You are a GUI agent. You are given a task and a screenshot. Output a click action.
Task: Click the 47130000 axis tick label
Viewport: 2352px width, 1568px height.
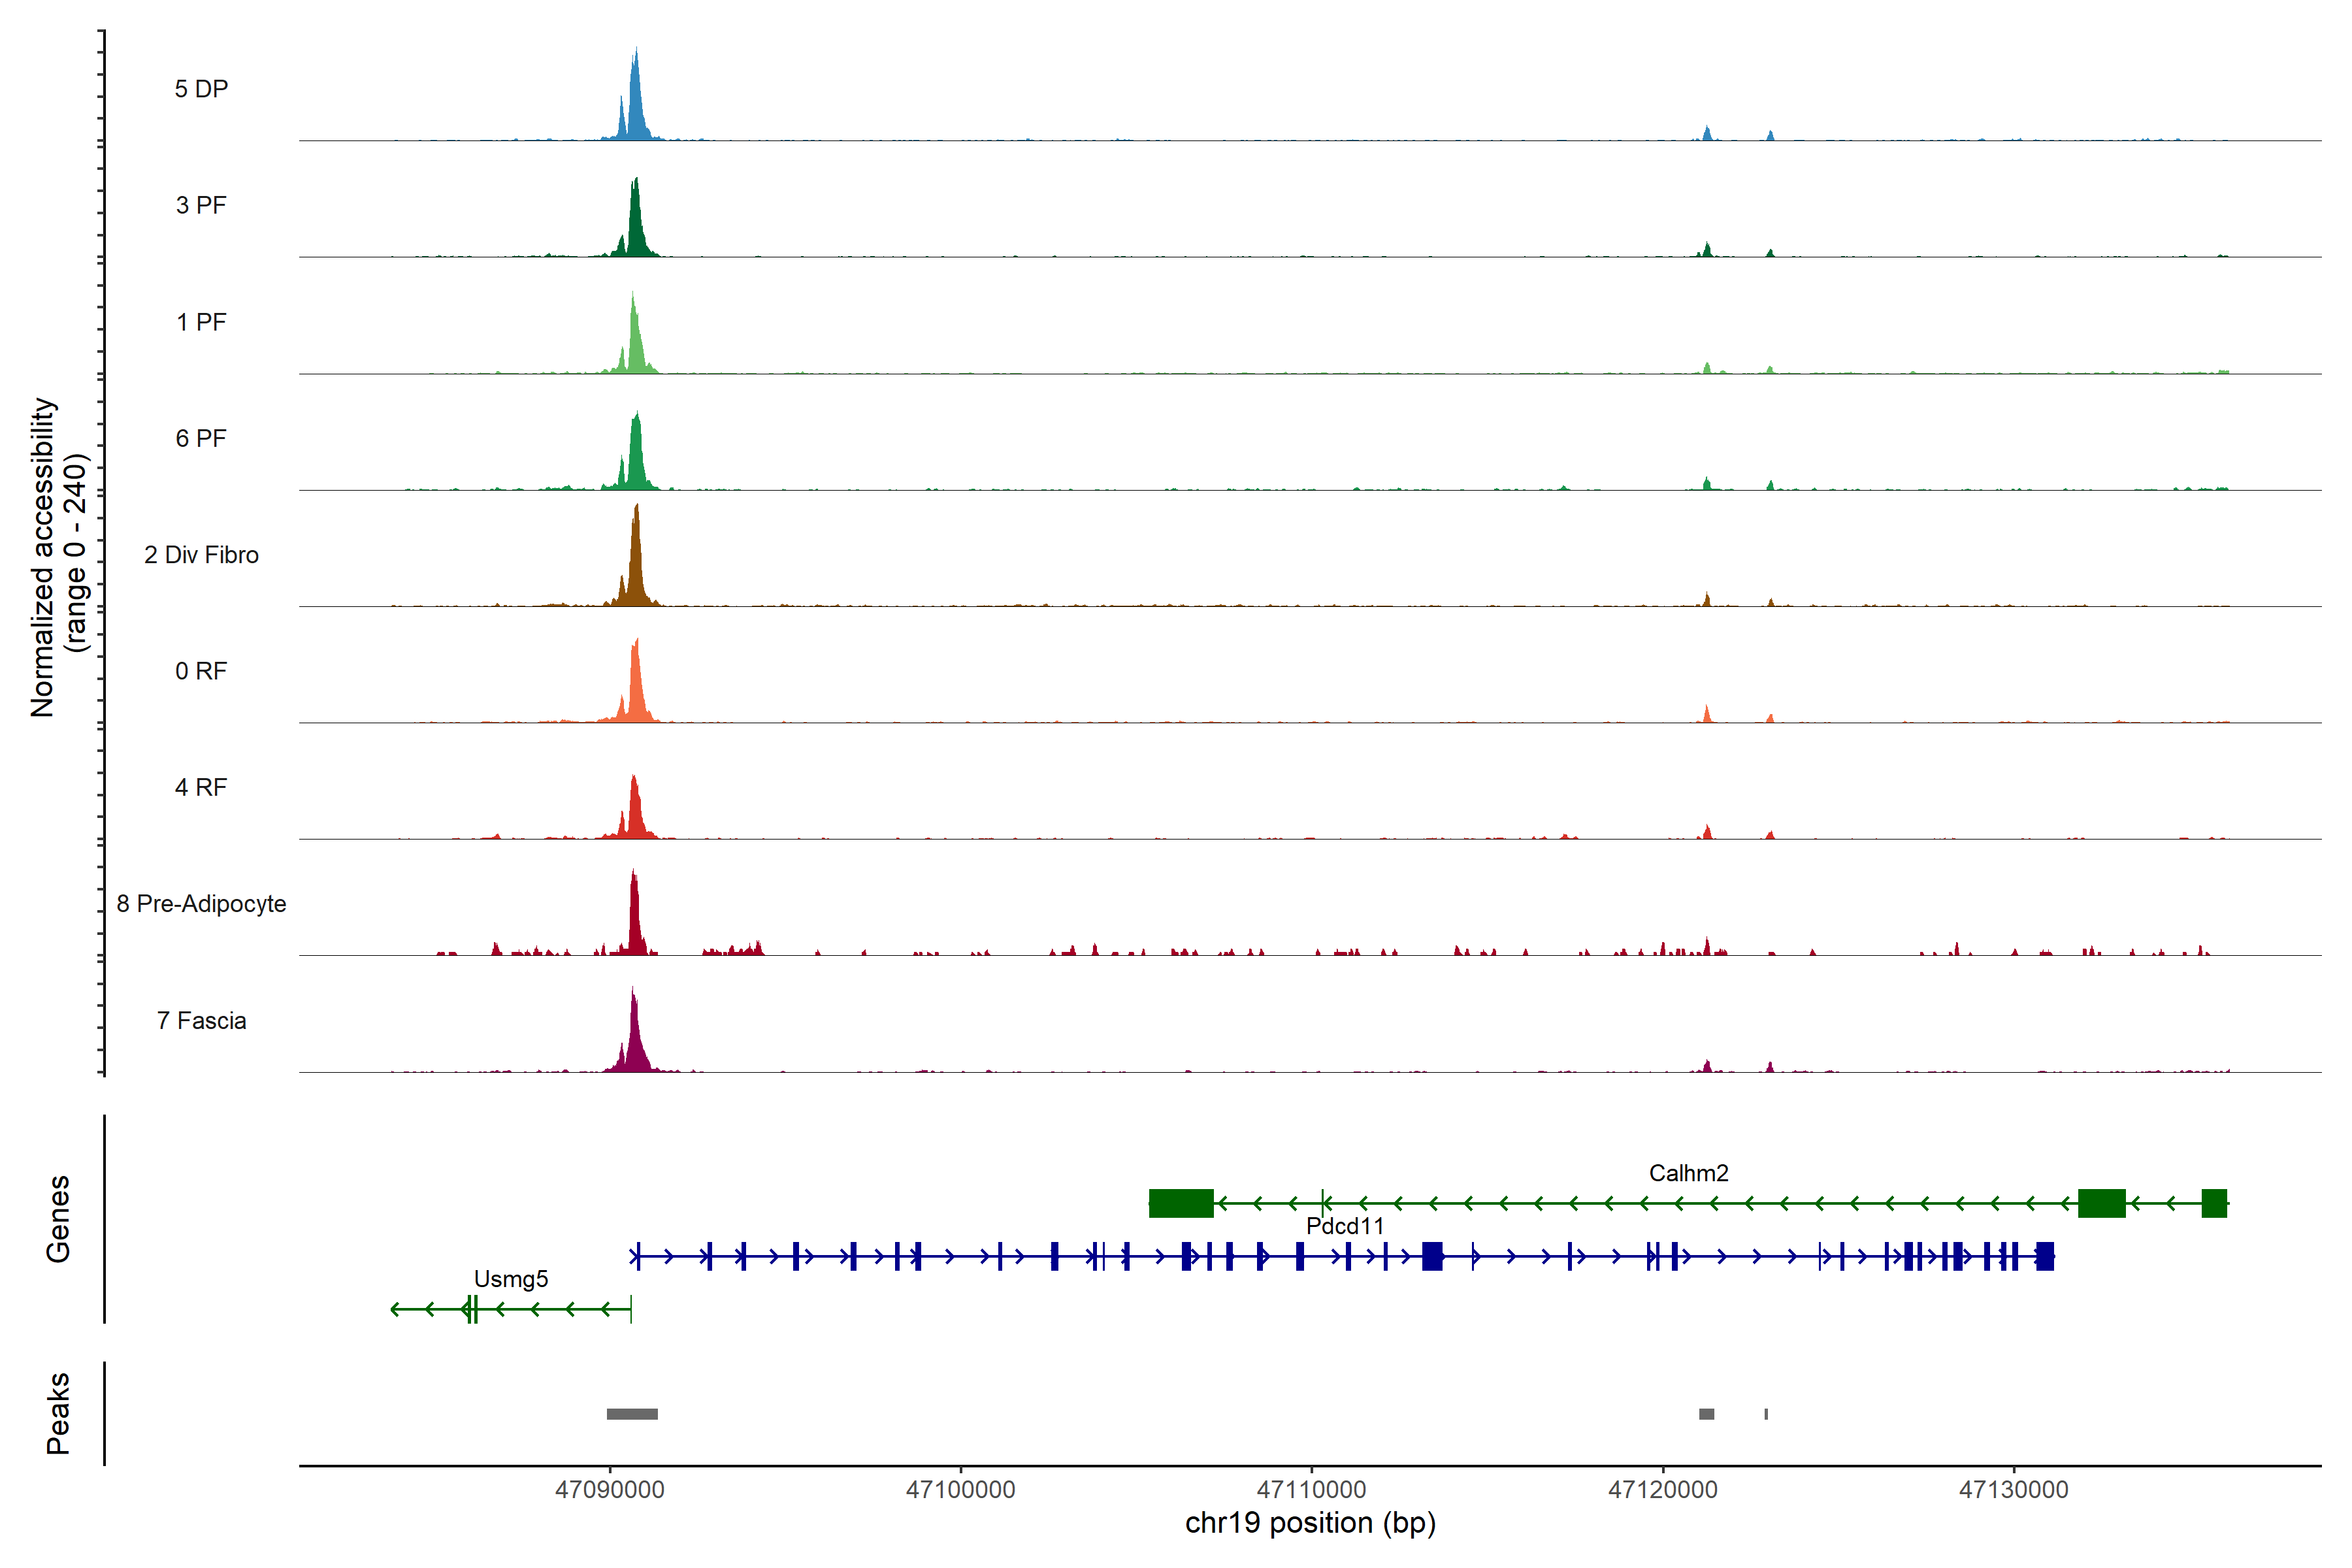pyautogui.click(x=2013, y=1490)
